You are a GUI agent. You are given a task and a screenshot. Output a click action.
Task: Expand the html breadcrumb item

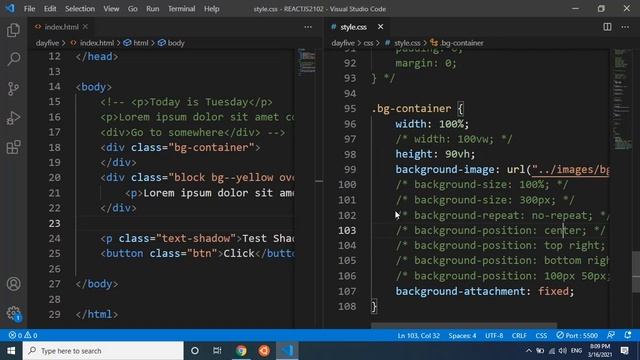(x=136, y=43)
